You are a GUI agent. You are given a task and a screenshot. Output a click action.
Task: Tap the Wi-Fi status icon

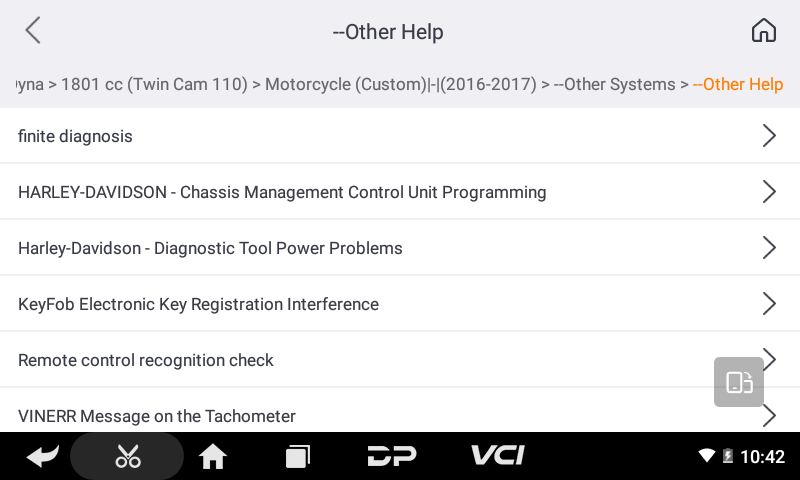707,457
